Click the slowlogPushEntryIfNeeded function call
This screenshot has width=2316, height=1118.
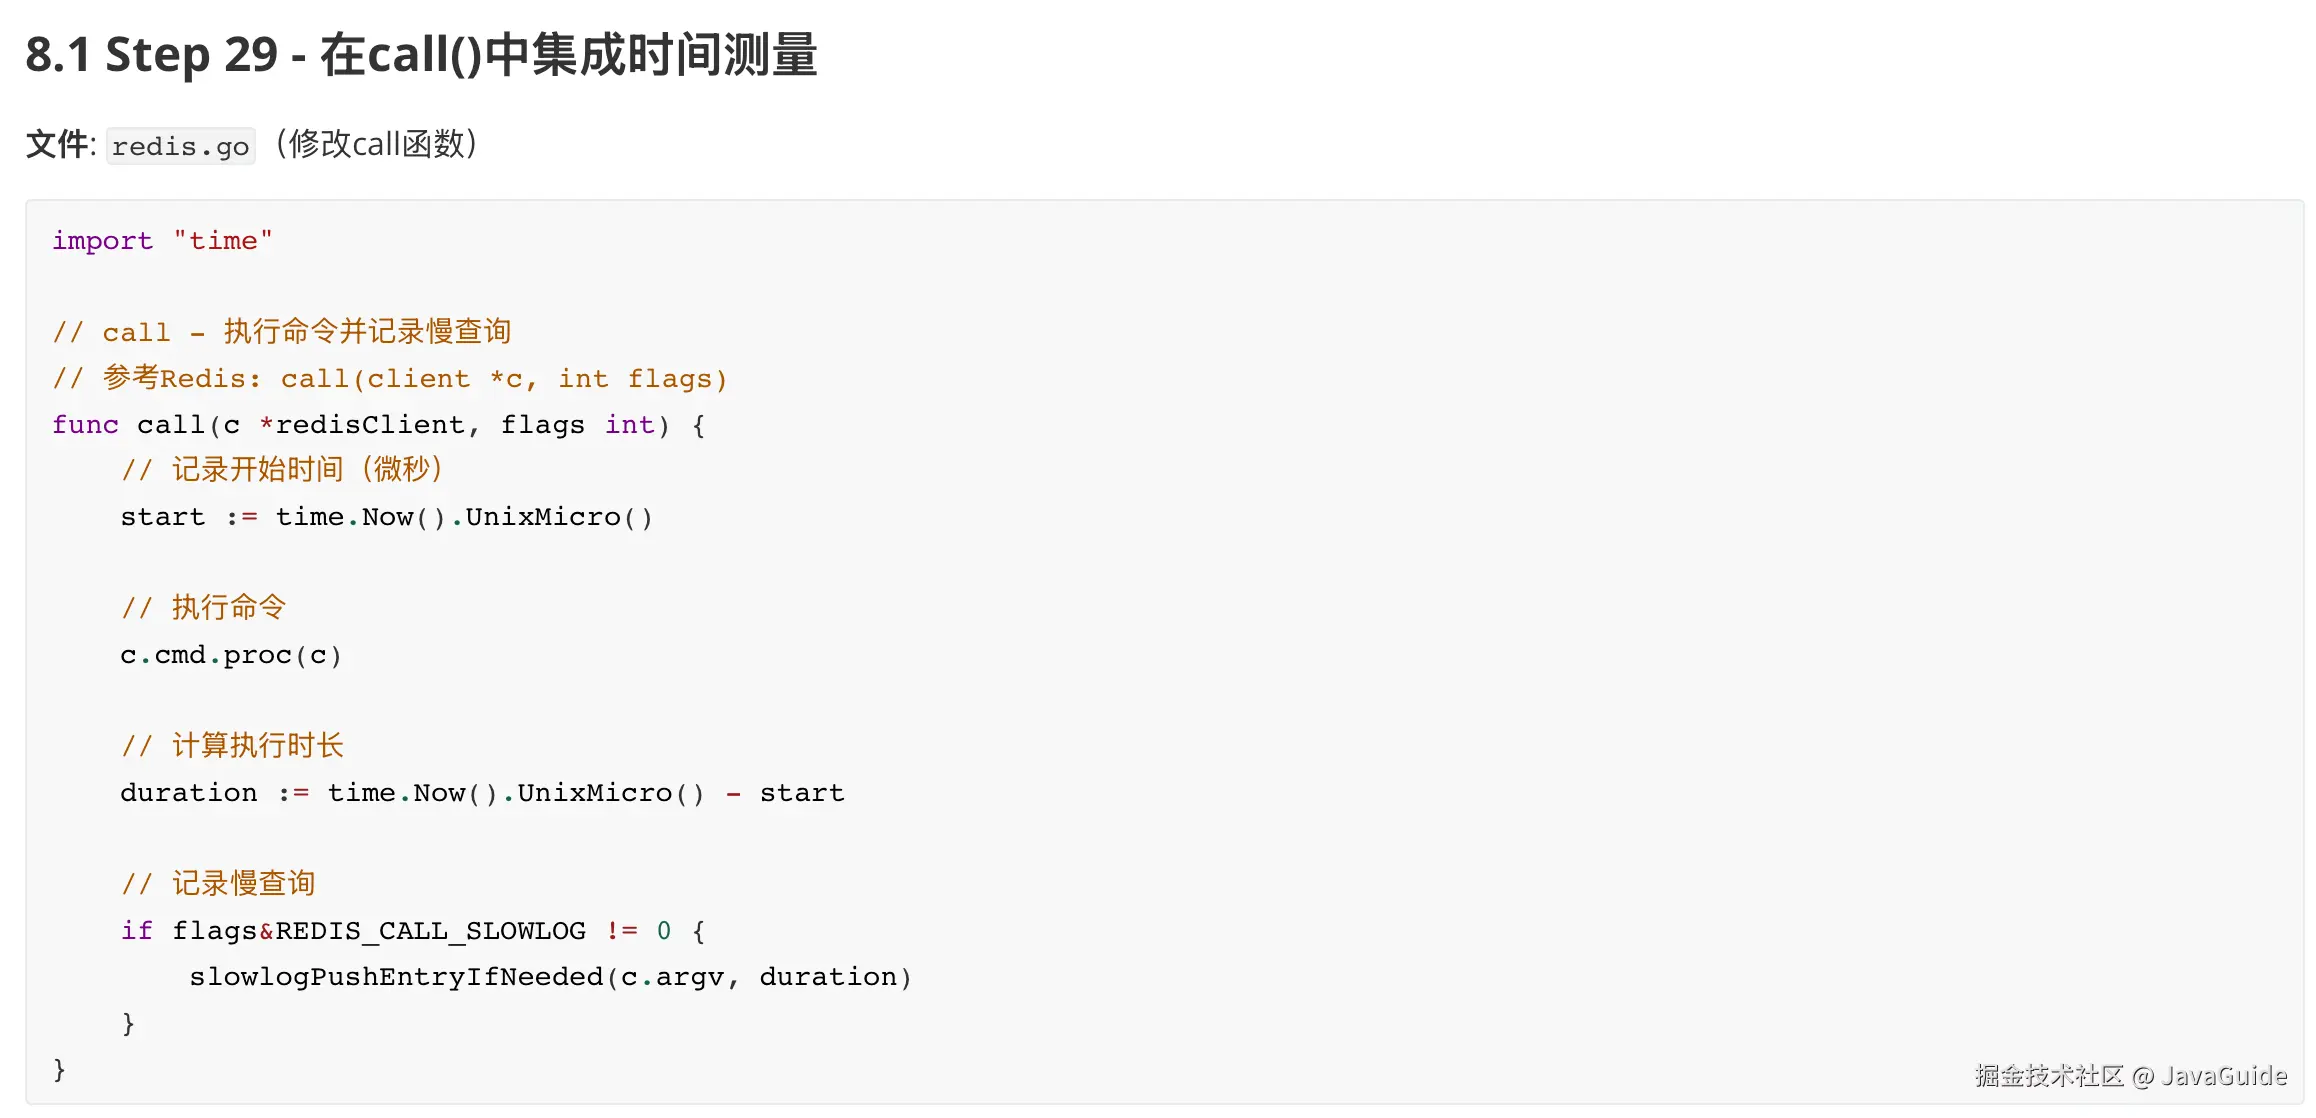(x=396, y=977)
